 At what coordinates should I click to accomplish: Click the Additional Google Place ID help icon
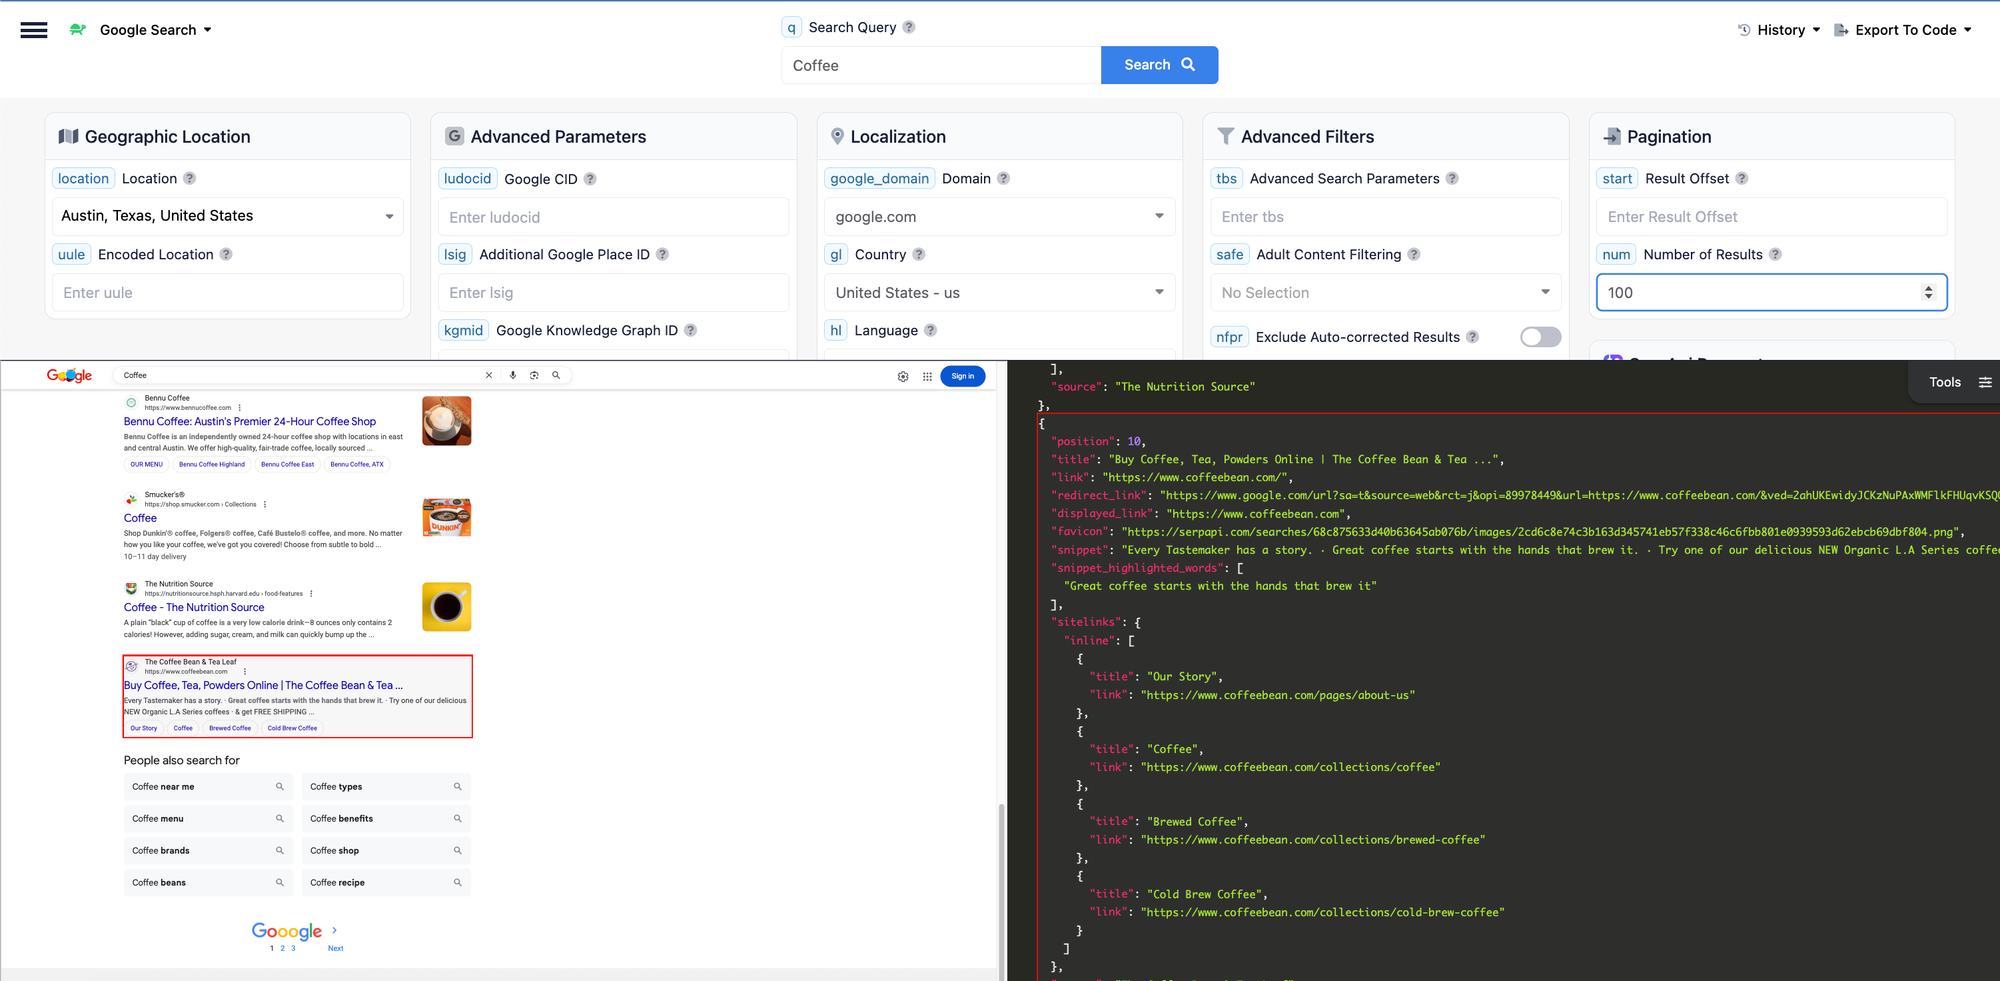[x=662, y=254]
